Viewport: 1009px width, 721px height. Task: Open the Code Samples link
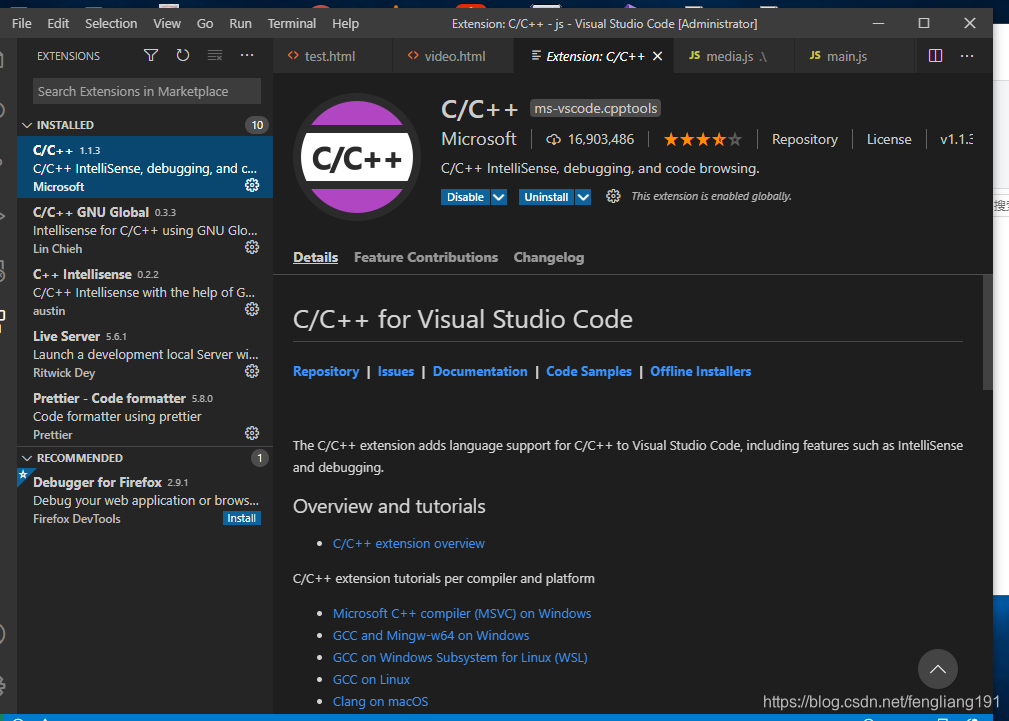click(589, 371)
